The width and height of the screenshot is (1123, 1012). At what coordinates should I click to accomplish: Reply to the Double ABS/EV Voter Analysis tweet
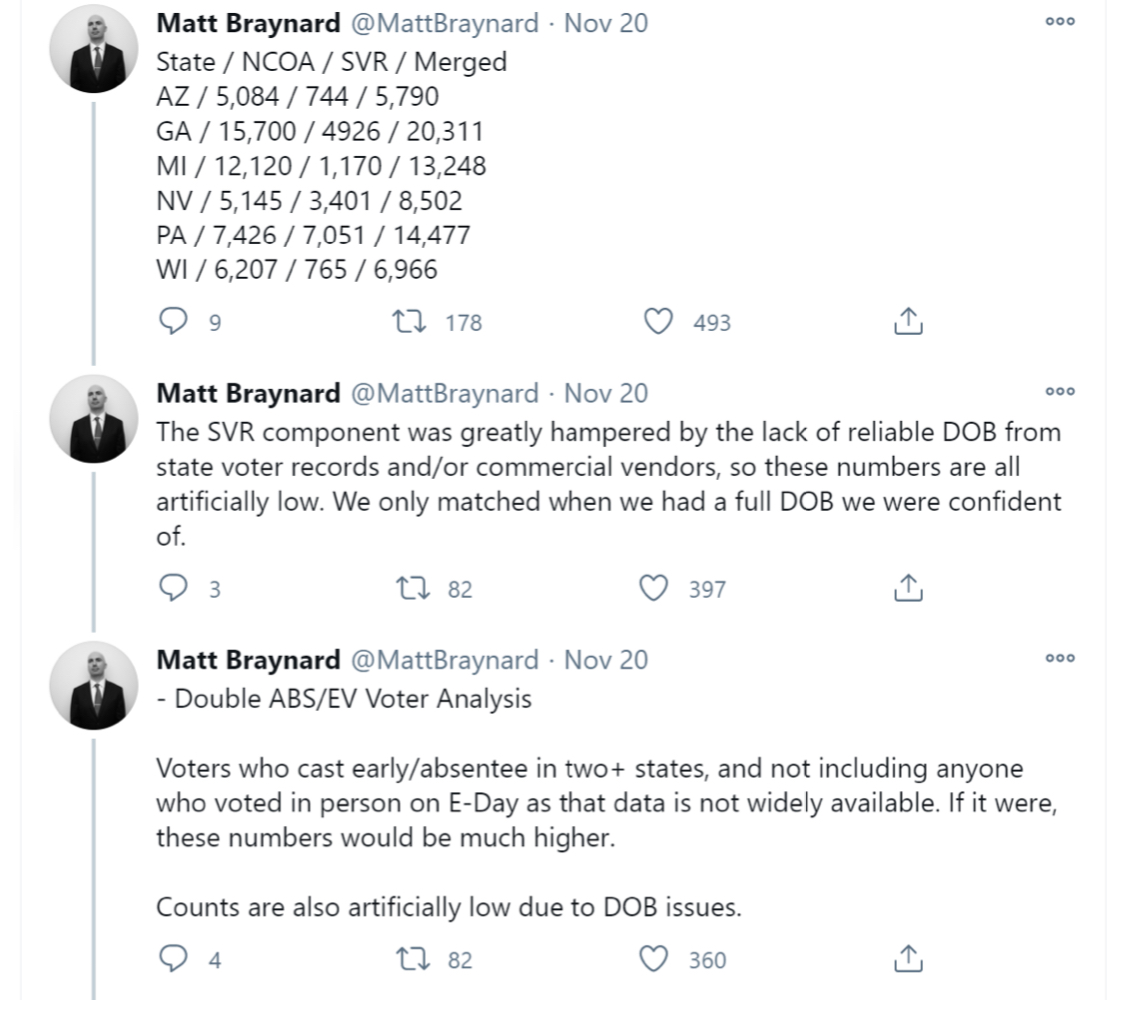173,958
